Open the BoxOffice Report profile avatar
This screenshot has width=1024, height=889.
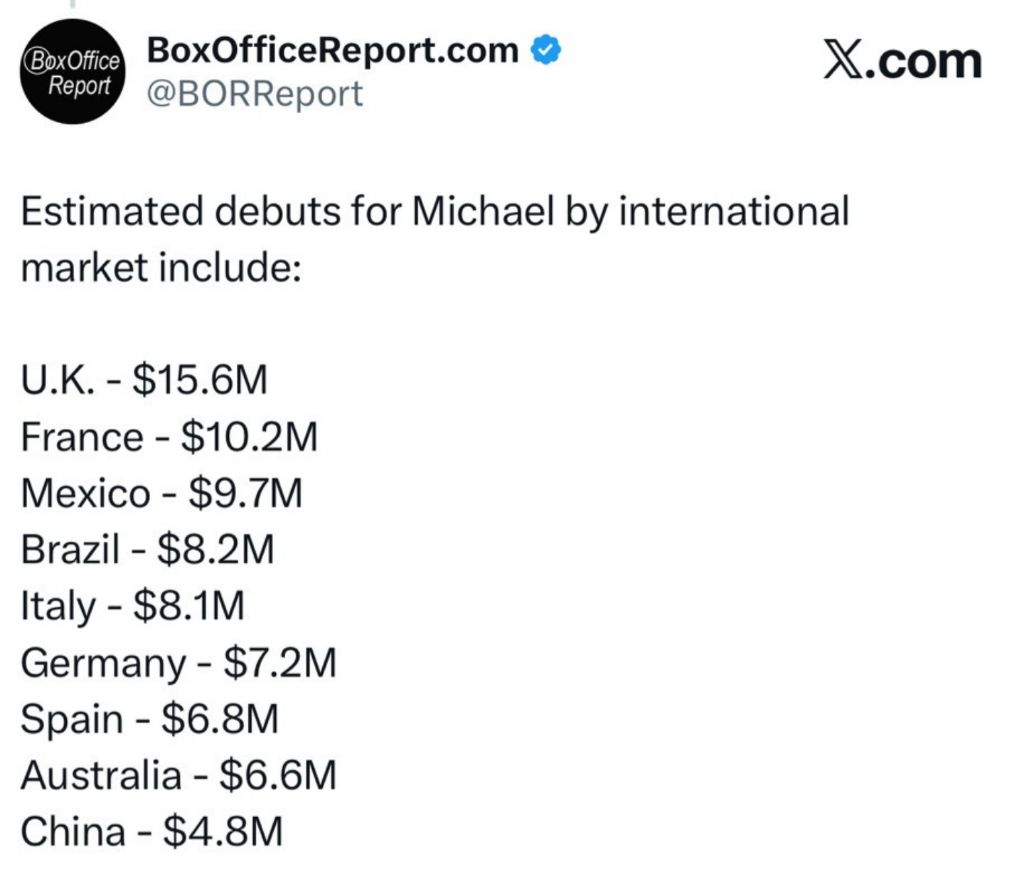click(74, 74)
